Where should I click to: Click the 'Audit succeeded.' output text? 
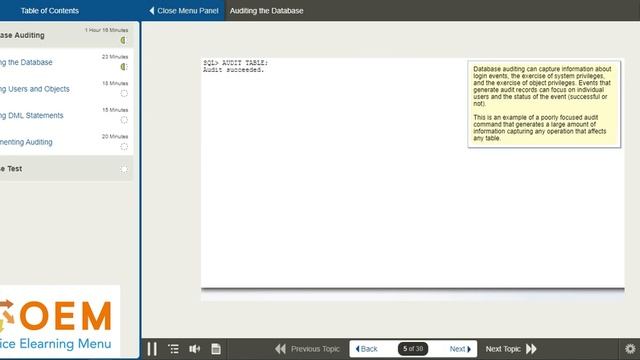pos(233,70)
